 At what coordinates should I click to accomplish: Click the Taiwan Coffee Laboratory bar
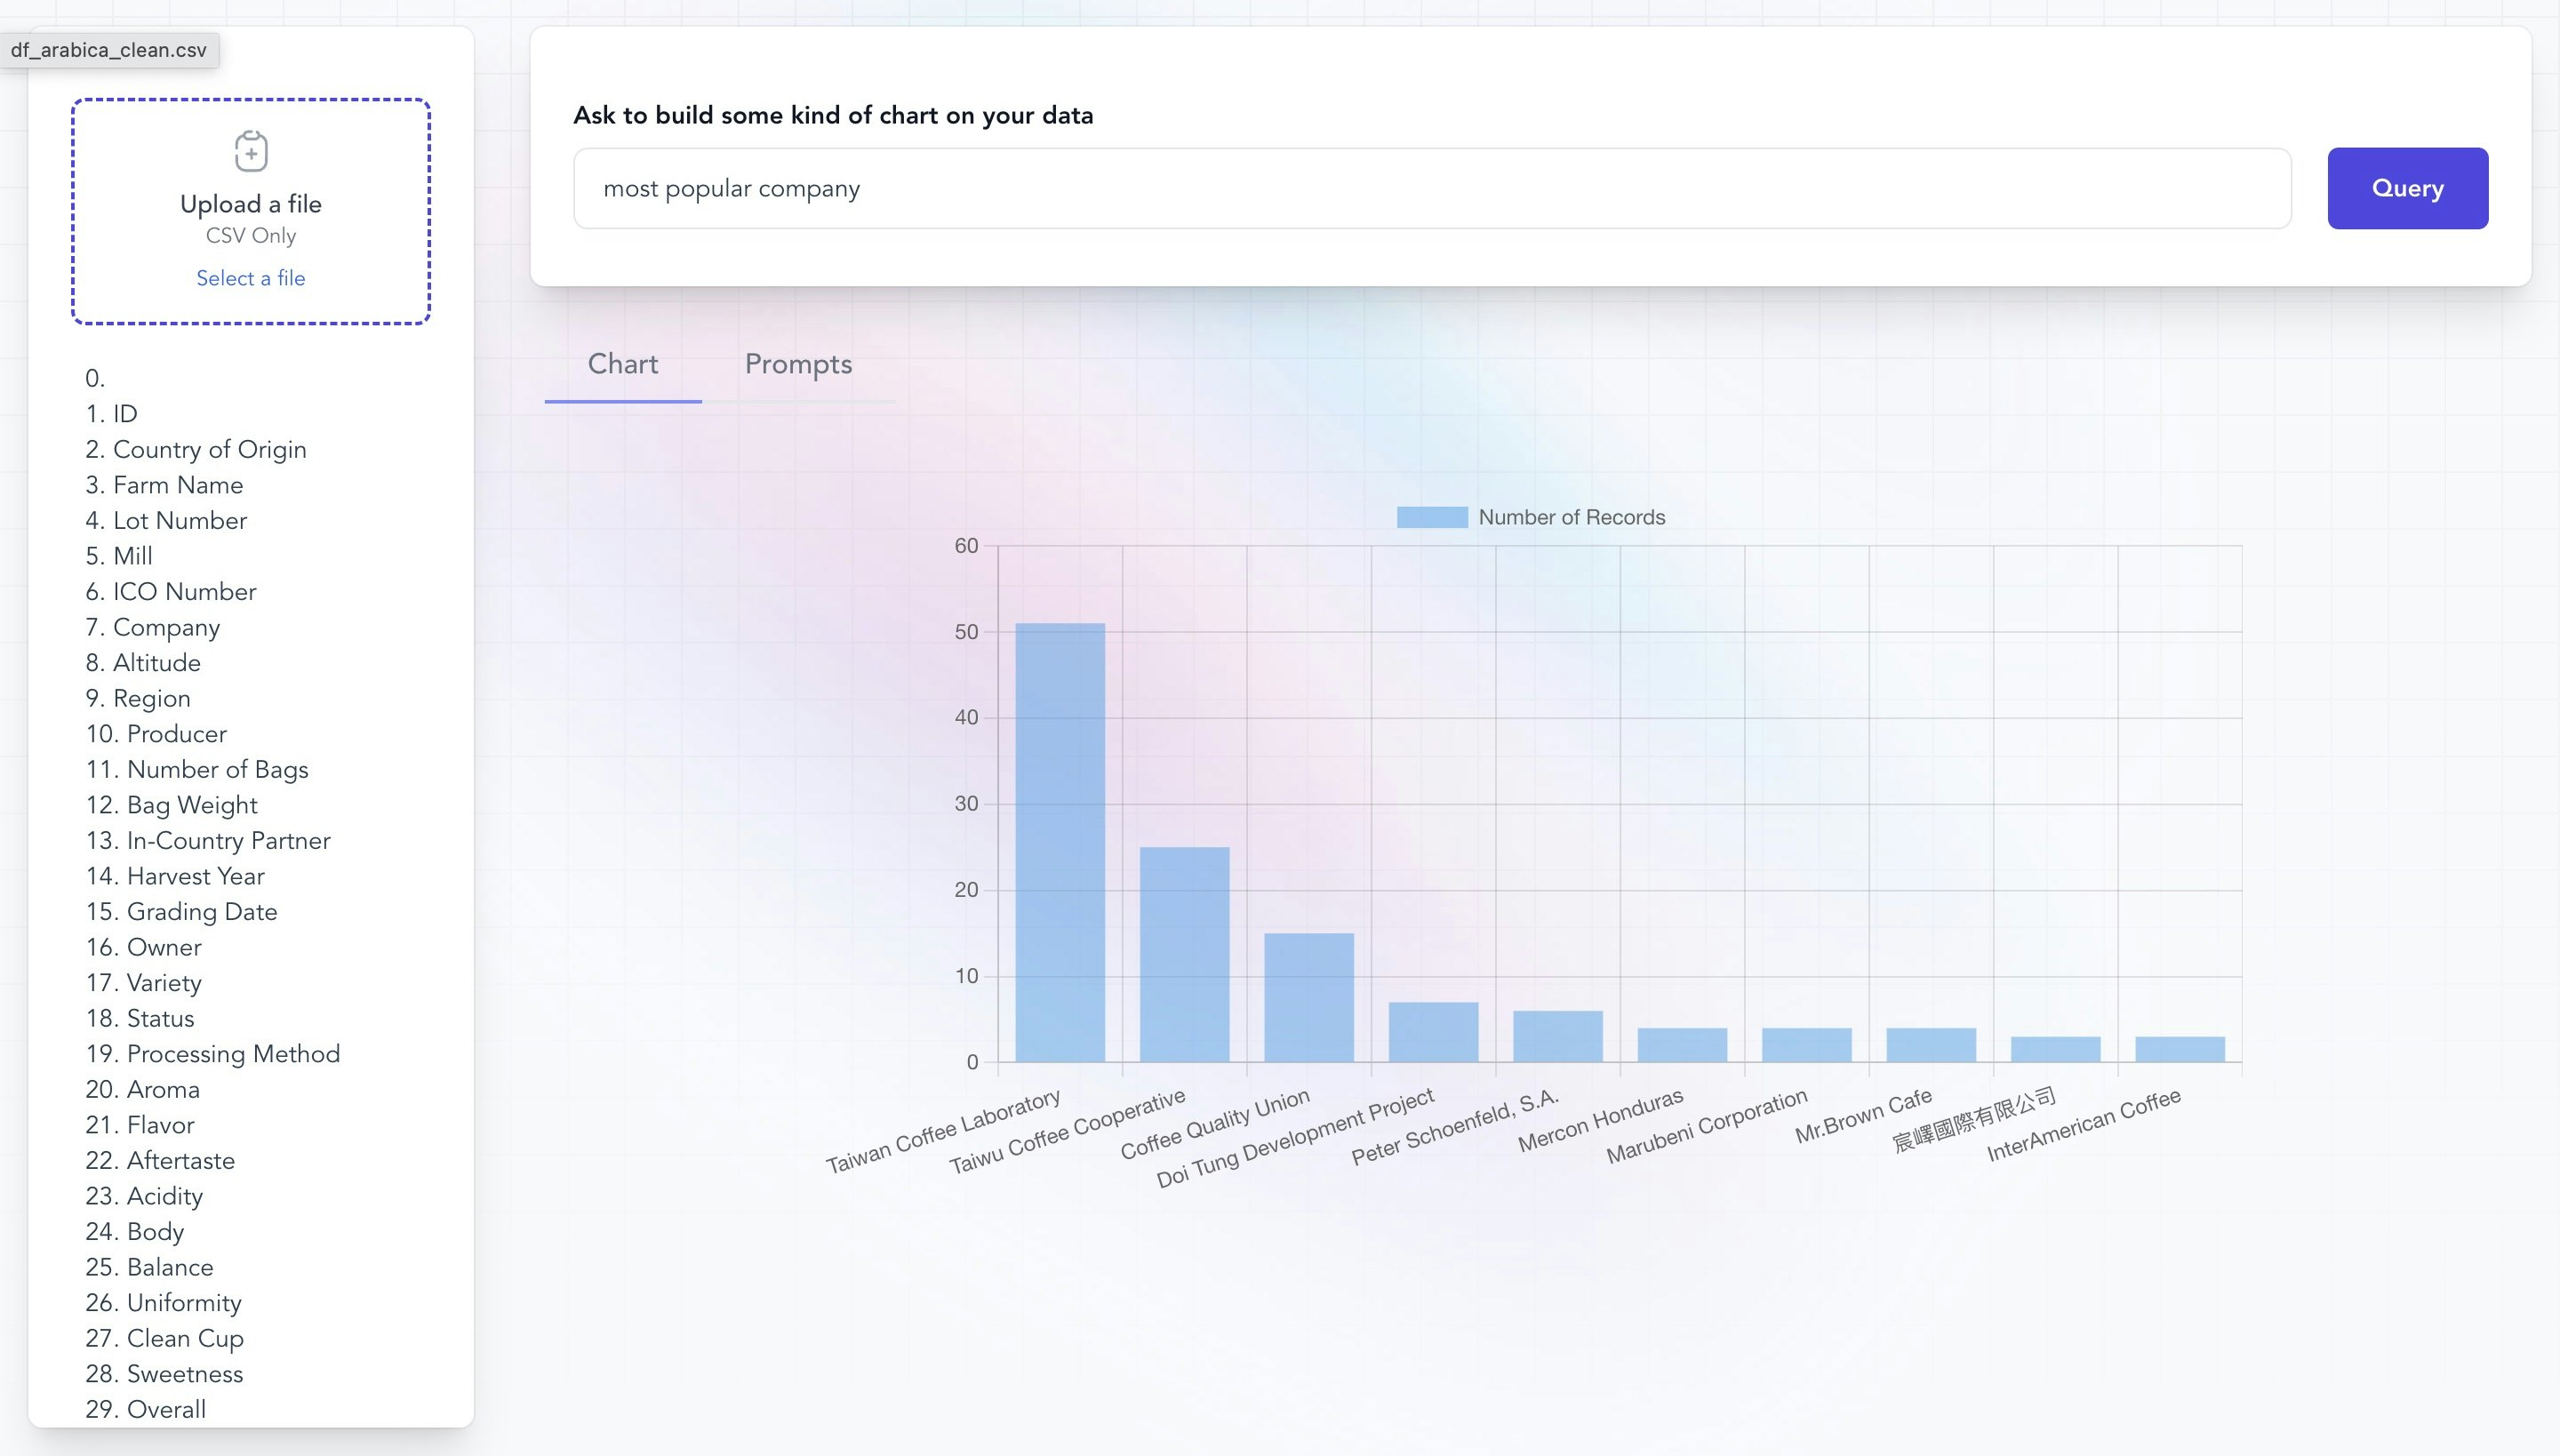[x=1059, y=842]
